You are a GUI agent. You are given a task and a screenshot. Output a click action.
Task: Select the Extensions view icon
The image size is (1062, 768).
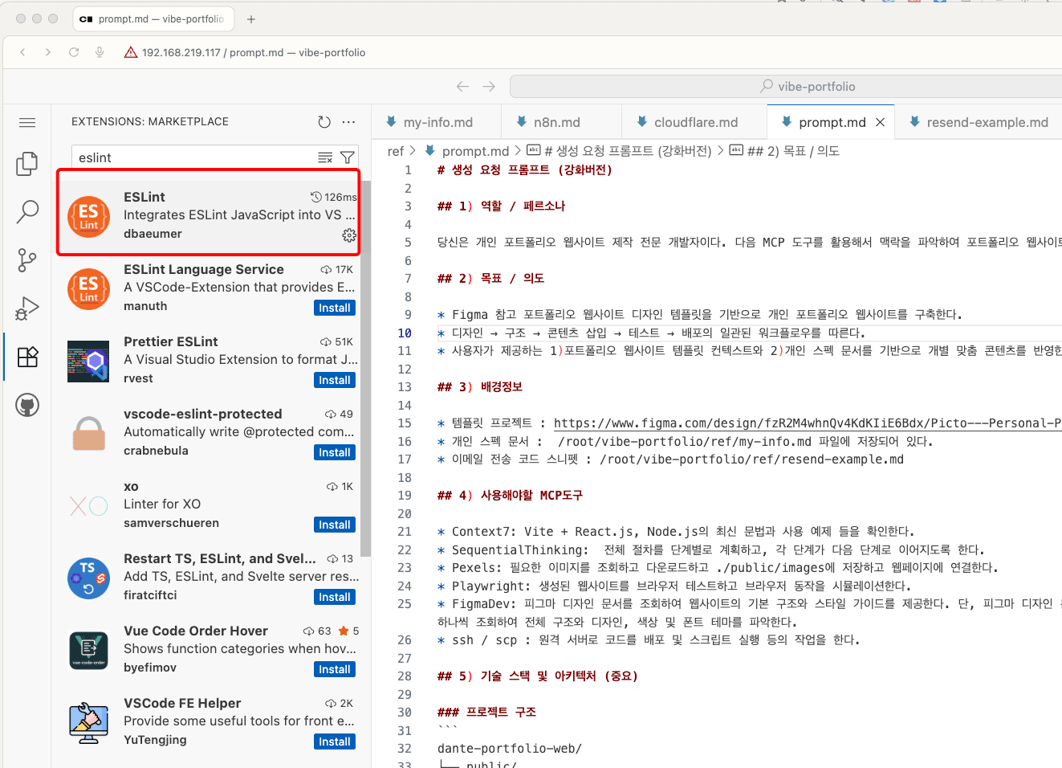coord(27,357)
